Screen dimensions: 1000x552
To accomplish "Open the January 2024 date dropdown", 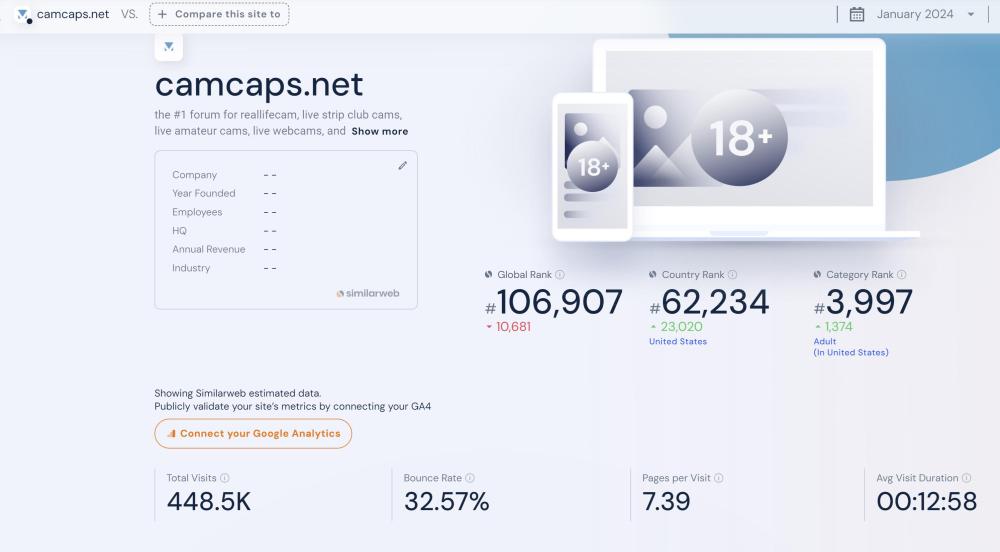I will click(924, 14).
